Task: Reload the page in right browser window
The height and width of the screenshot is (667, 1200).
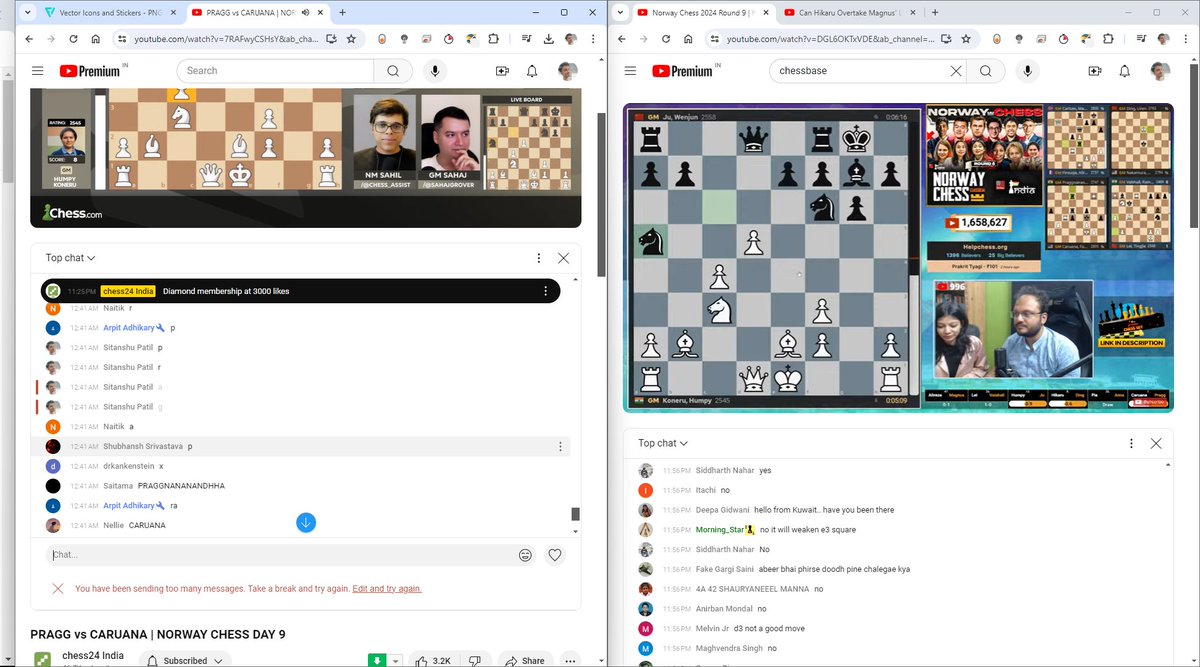Action: pyautogui.click(x=667, y=39)
